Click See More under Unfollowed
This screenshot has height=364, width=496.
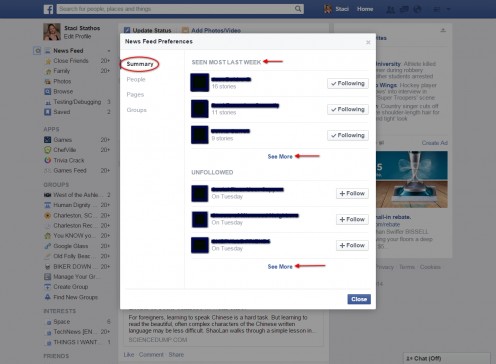pyautogui.click(x=280, y=267)
